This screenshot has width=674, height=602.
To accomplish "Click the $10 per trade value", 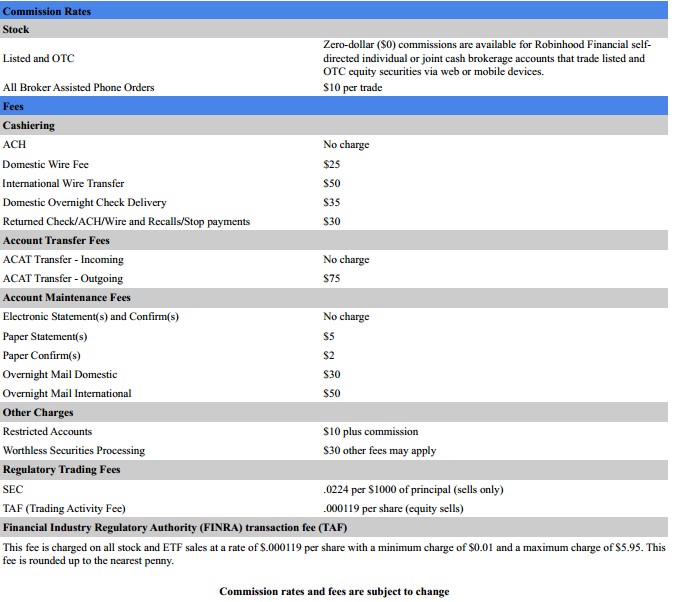I will point(352,87).
